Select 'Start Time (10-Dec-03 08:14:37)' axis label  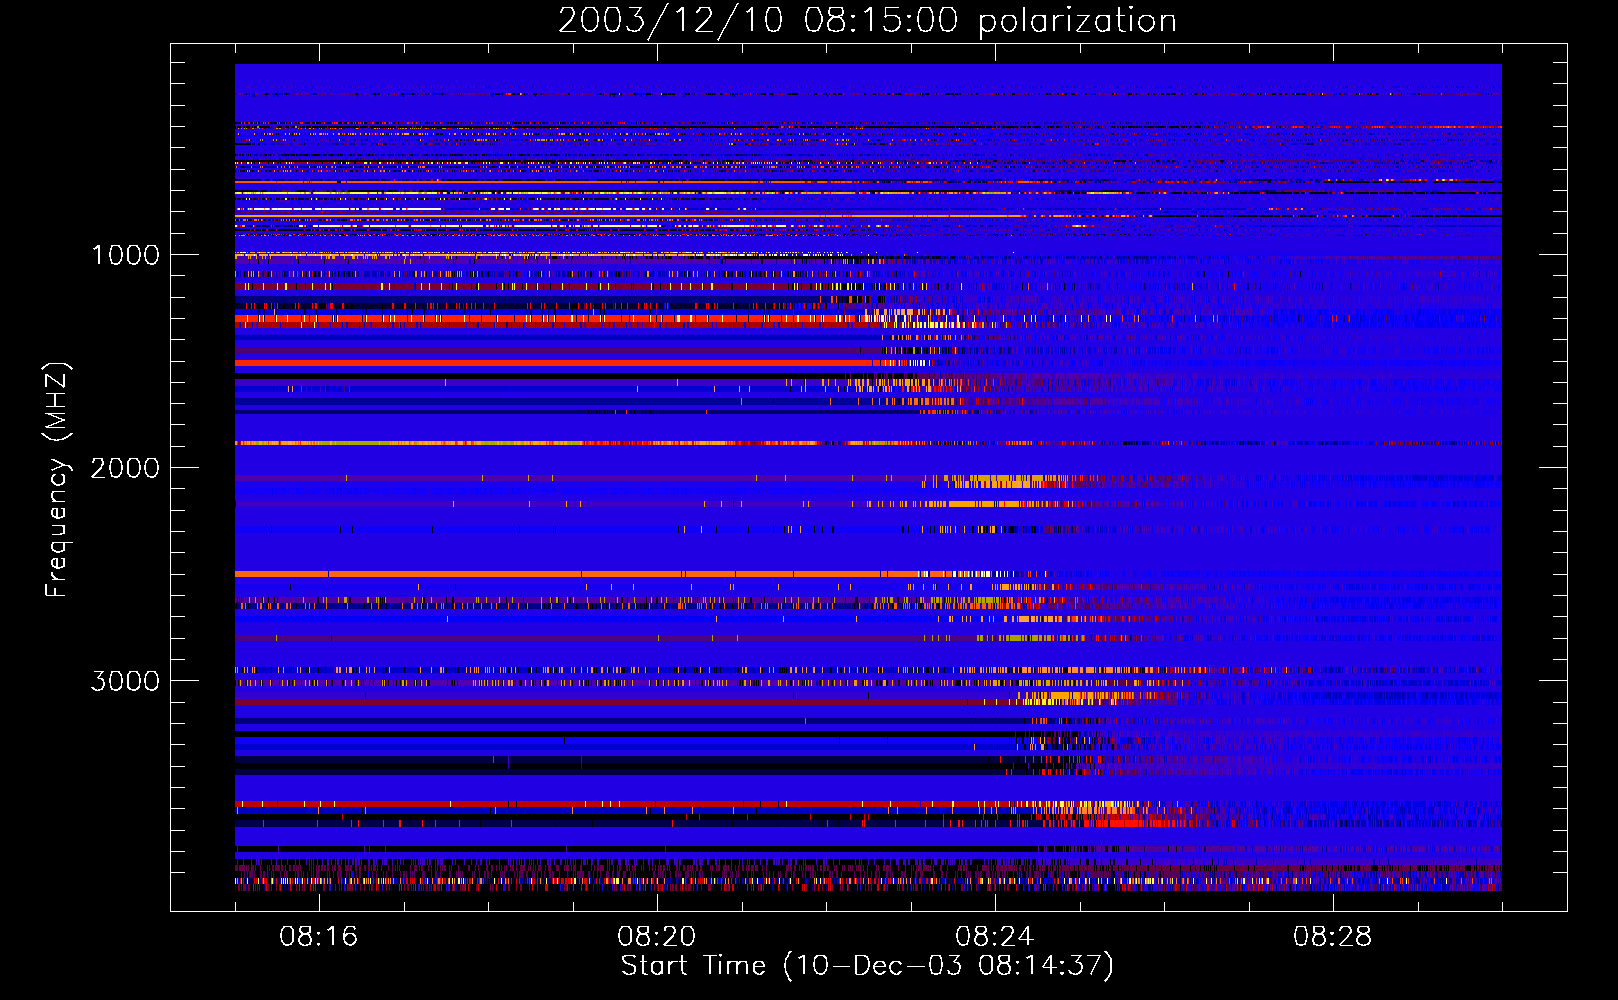867,966
